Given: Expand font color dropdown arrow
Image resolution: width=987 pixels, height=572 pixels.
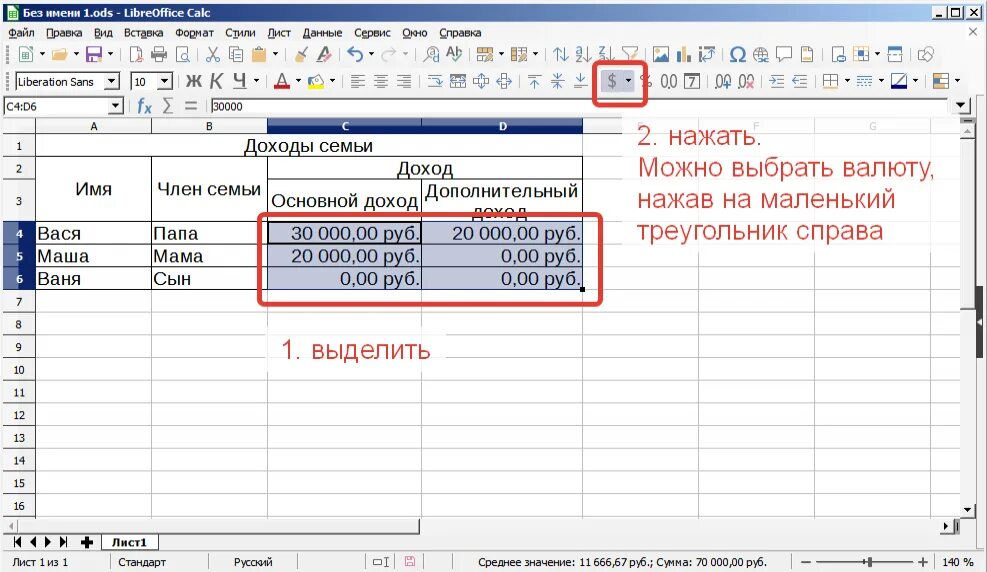Looking at the screenshot, I should pos(298,81).
